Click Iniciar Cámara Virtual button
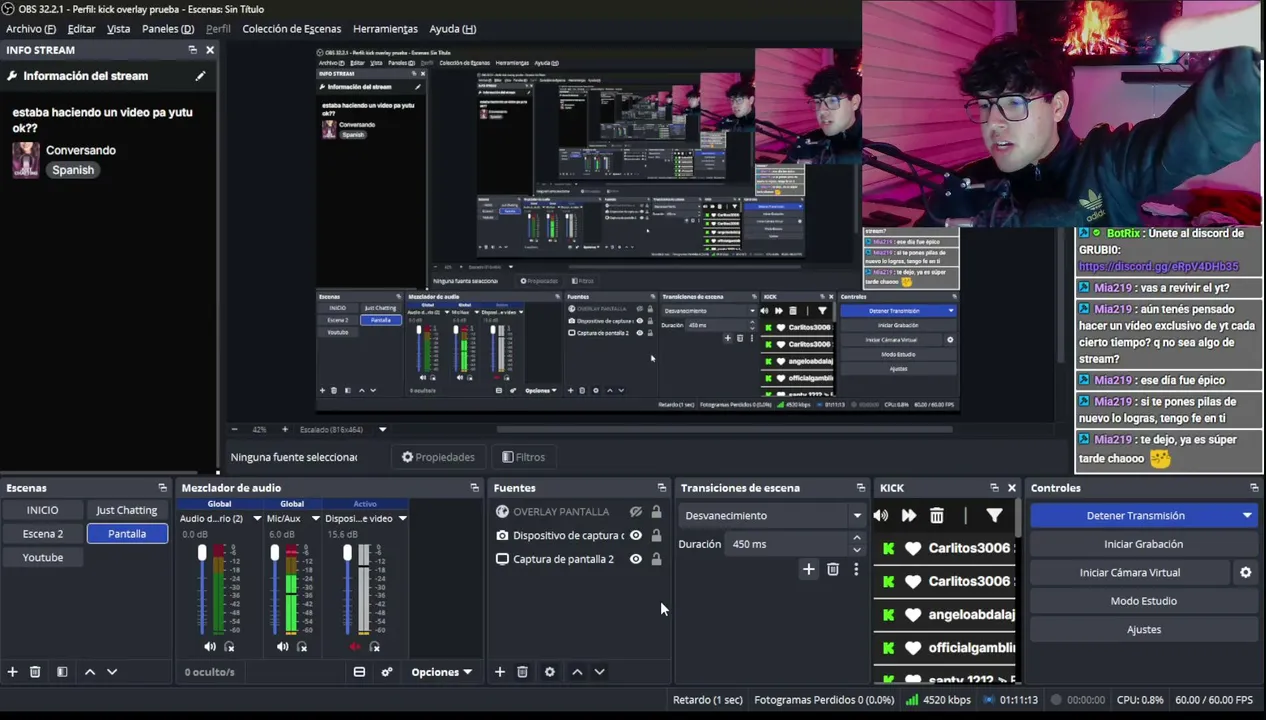This screenshot has width=1266, height=720. 1130,573
